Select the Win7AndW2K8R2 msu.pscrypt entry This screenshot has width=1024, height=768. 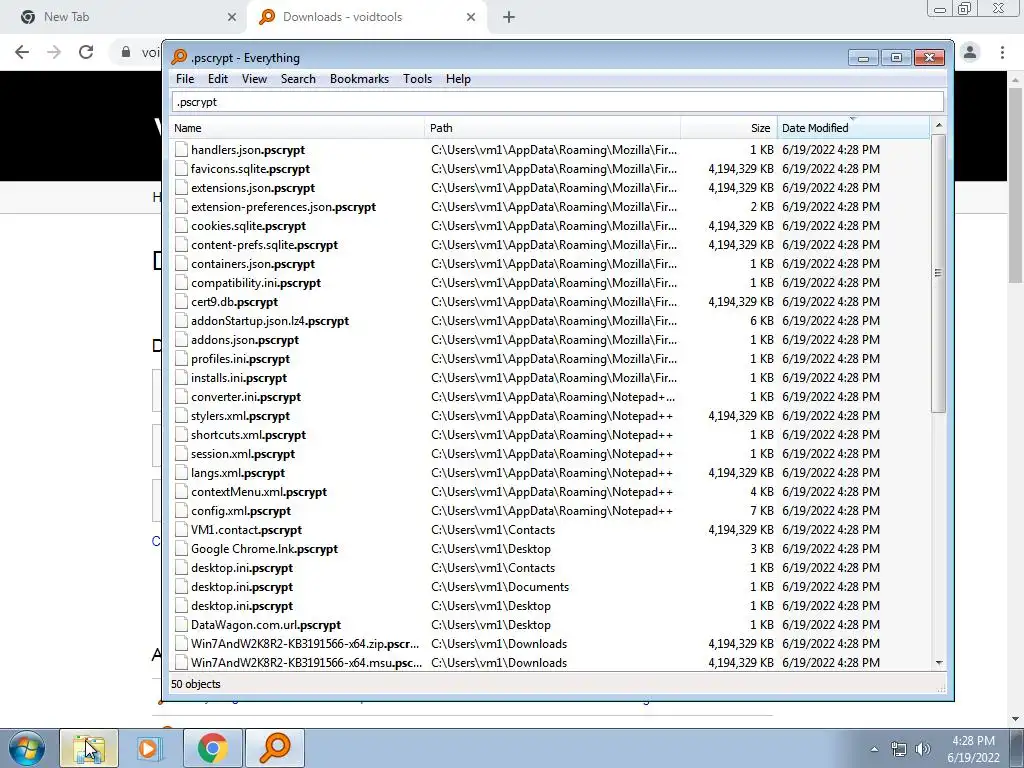pos(306,662)
